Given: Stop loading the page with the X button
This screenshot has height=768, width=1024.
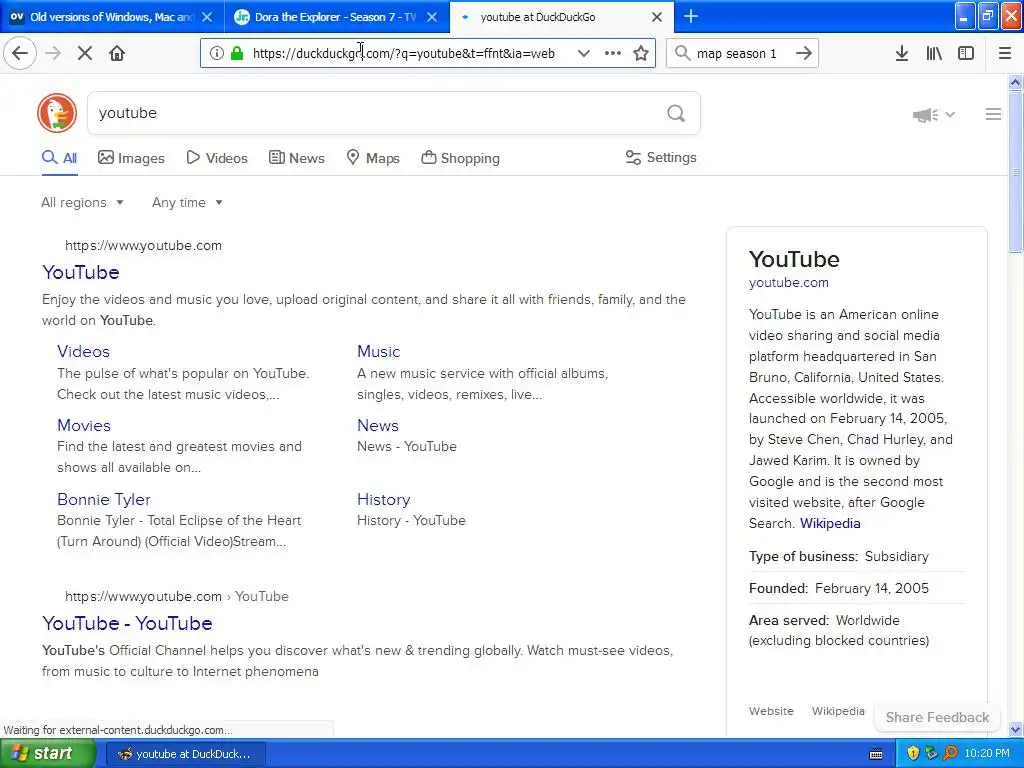Looking at the screenshot, I should pyautogui.click(x=85, y=53).
